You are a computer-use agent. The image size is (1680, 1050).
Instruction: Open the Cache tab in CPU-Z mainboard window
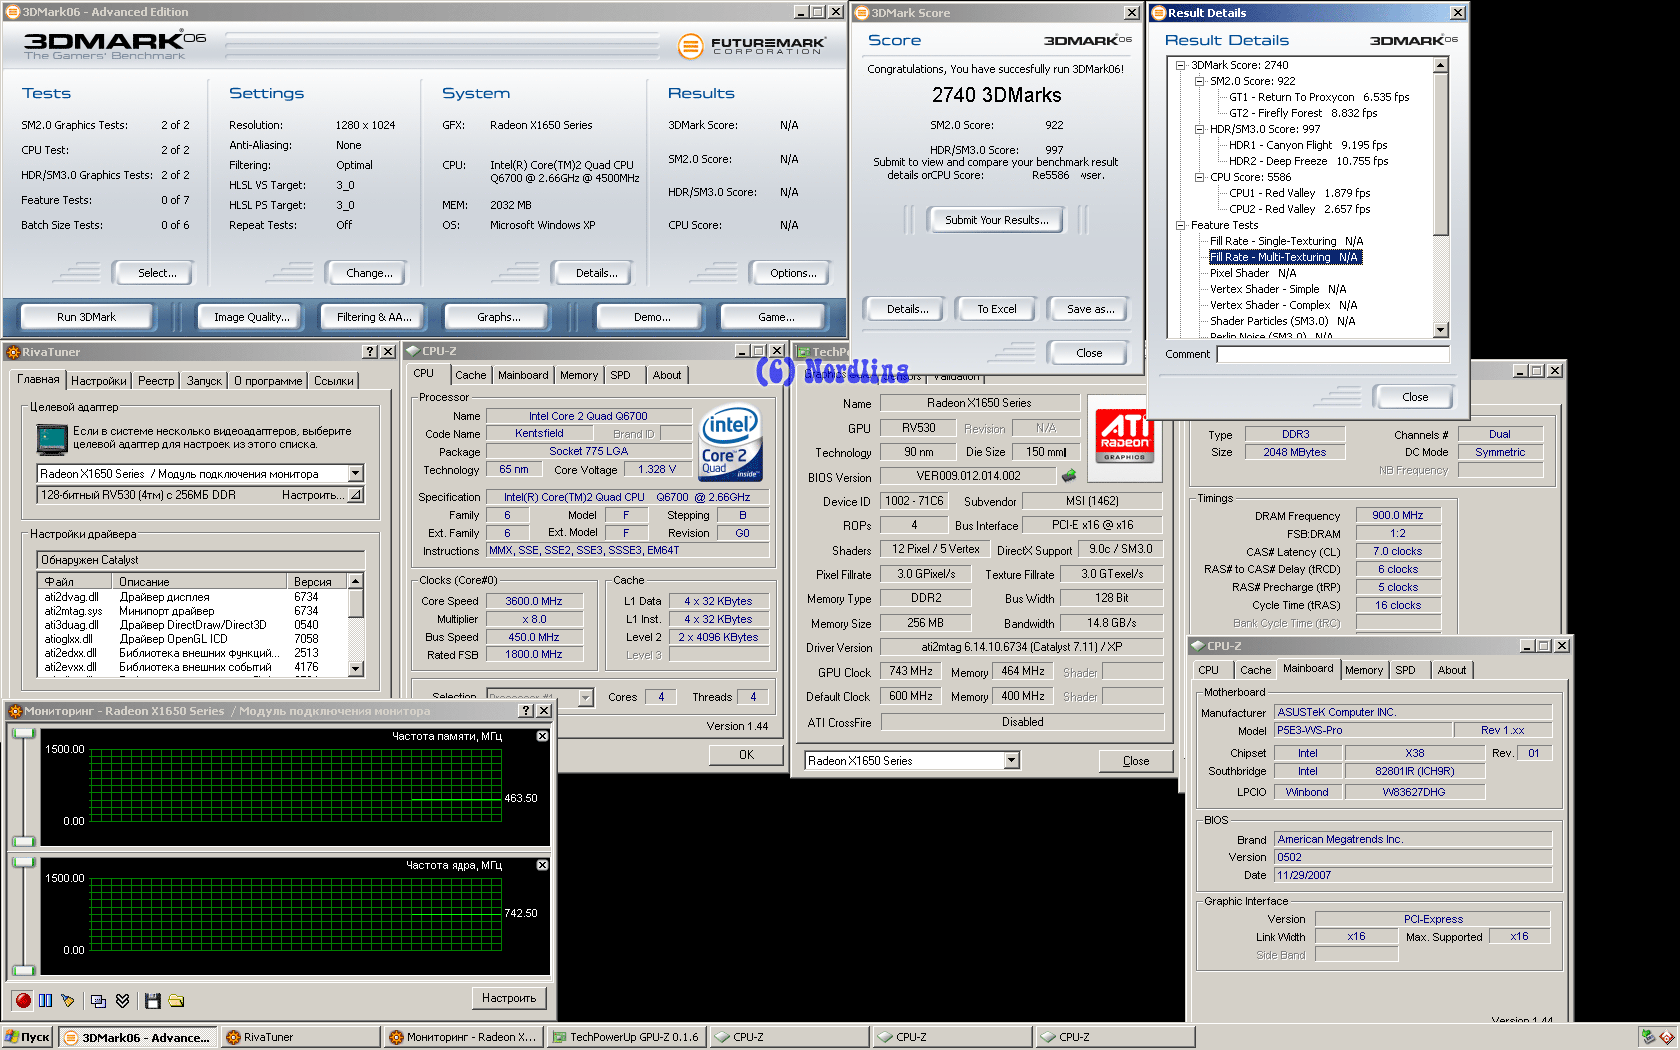(x=1256, y=671)
